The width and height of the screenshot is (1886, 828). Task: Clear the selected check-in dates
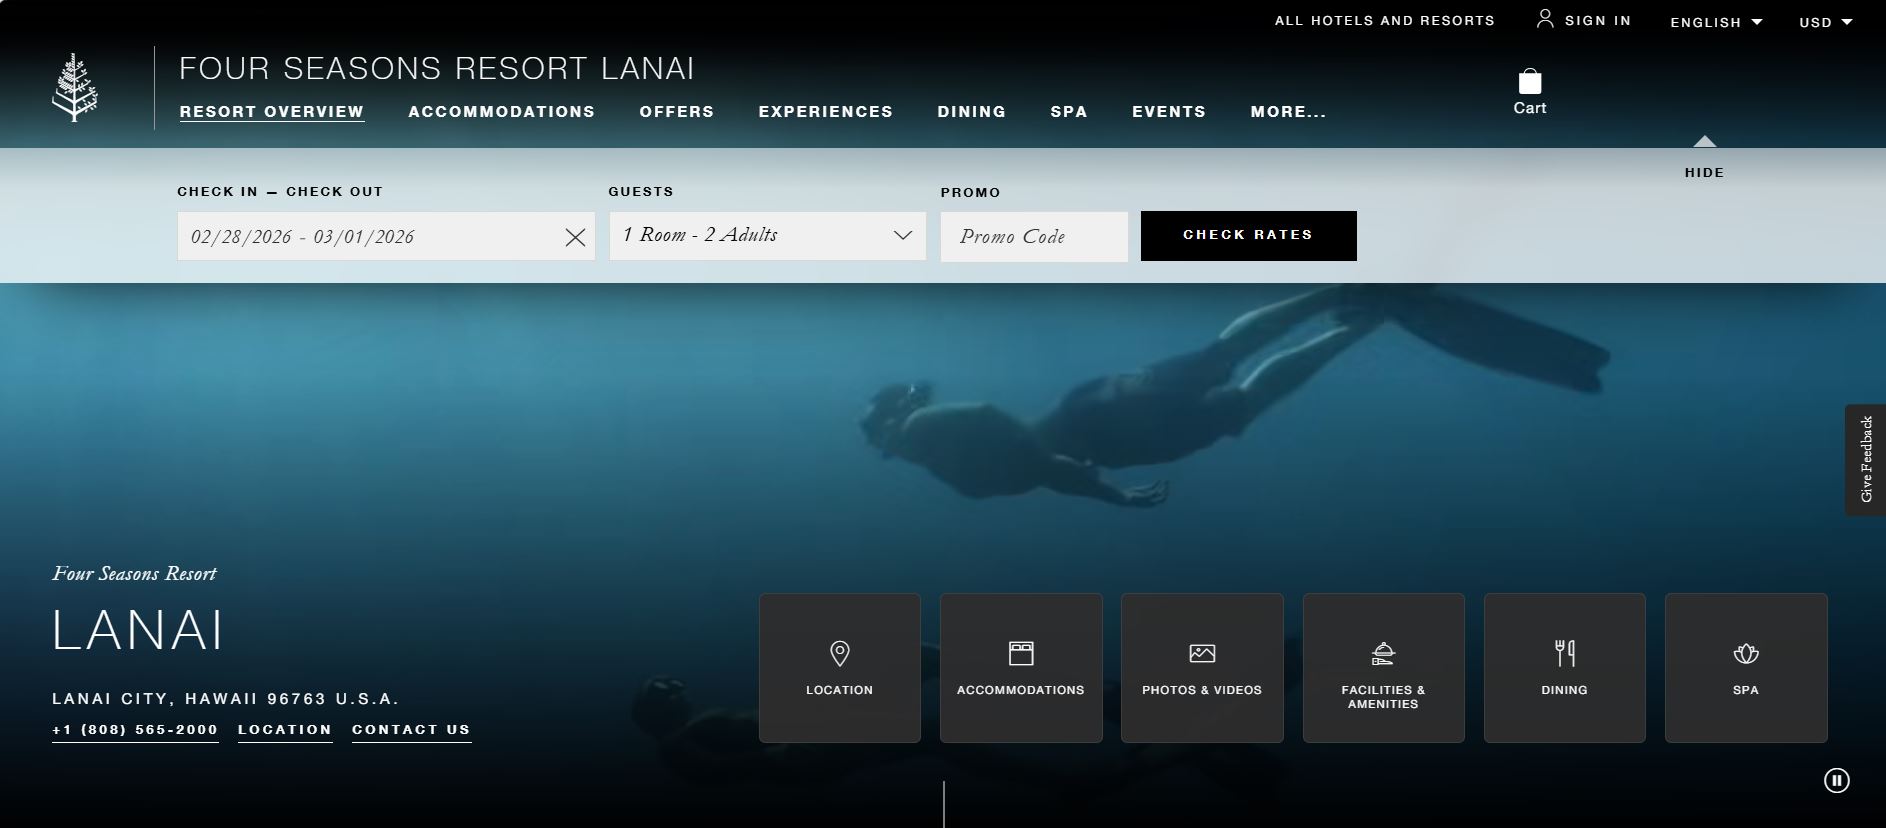click(x=575, y=237)
